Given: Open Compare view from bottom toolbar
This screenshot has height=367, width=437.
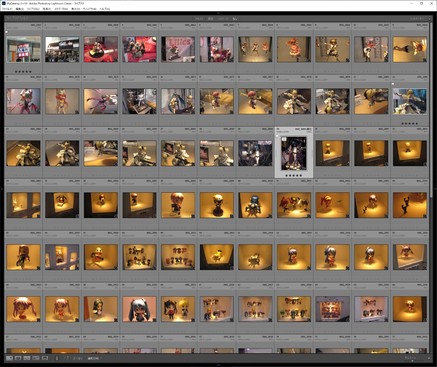Looking at the screenshot, I should tap(27, 358).
